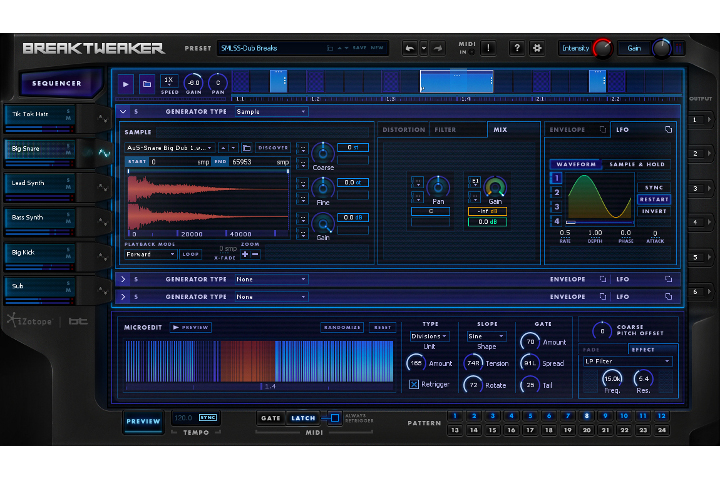Toggle the tempo SYNC button
The height and width of the screenshot is (480, 720).
point(208,417)
